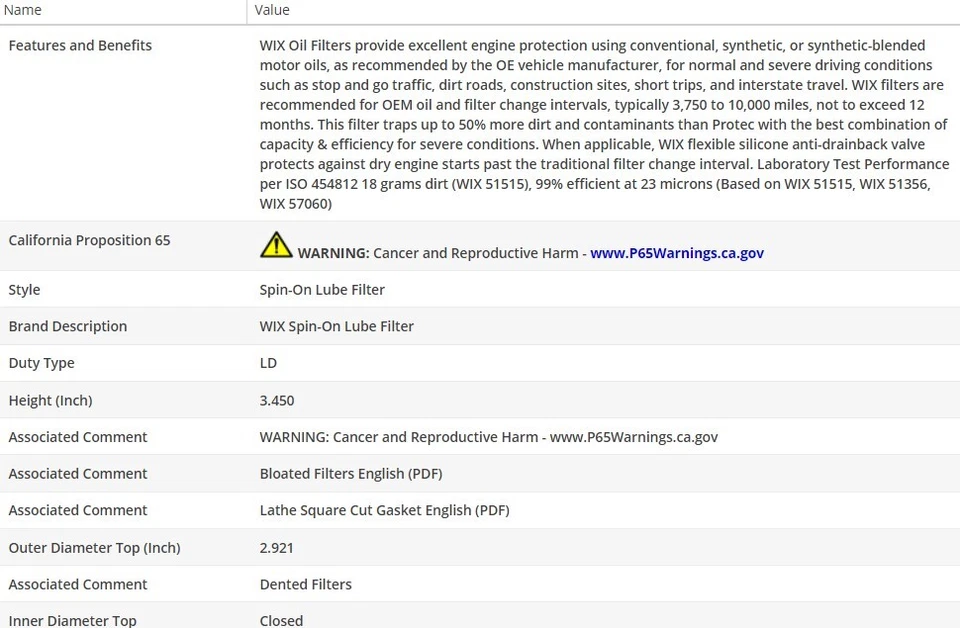Select the "LD" duty type value

click(x=268, y=363)
